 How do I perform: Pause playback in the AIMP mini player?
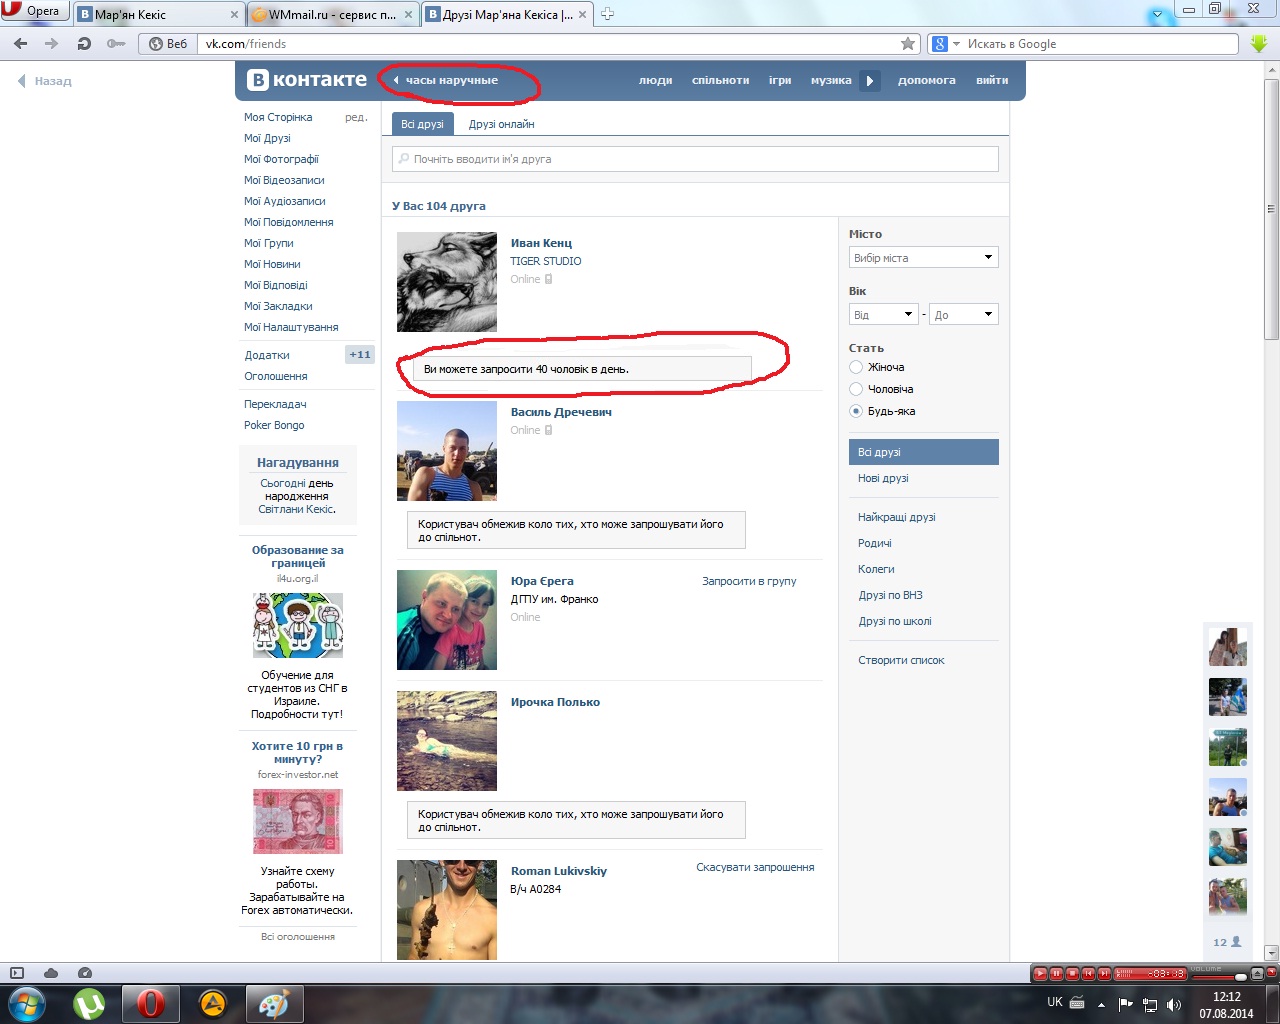(x=1056, y=974)
